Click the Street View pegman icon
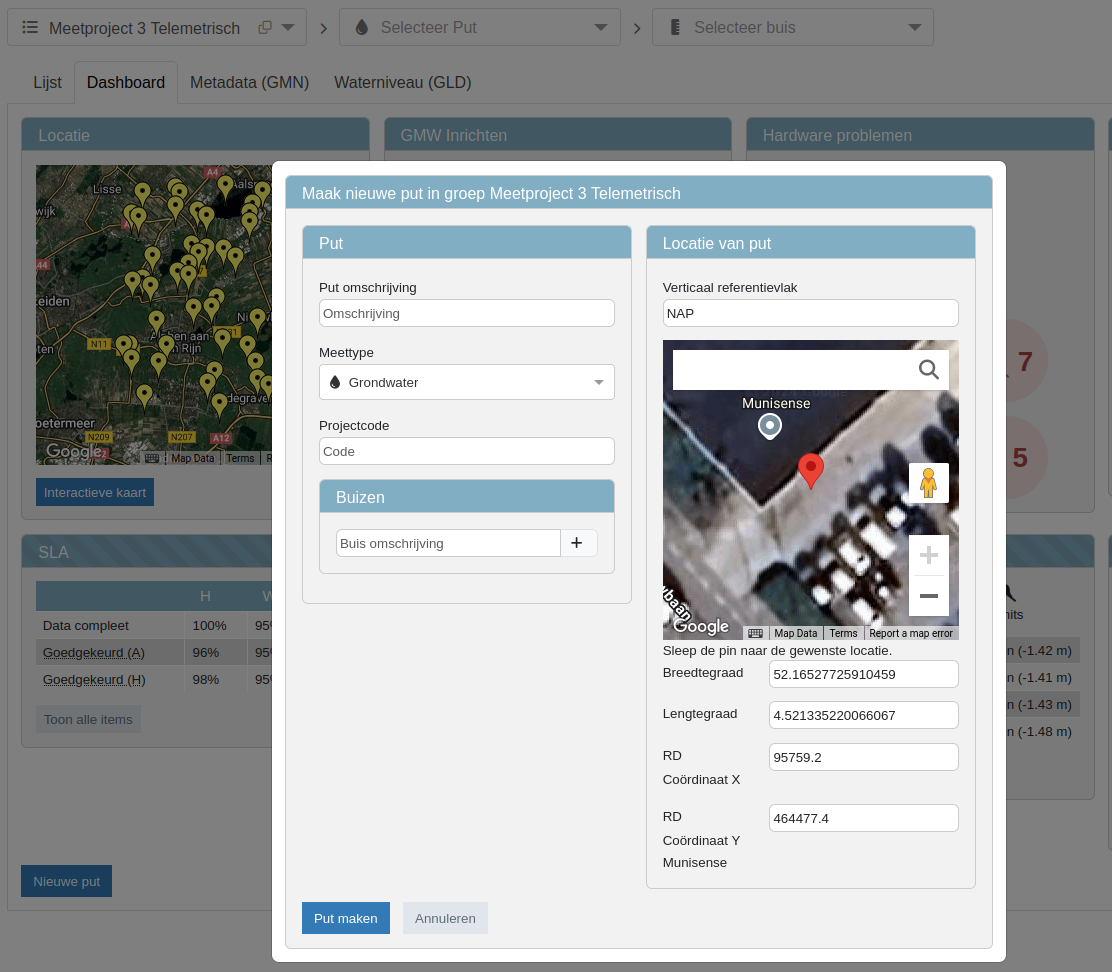This screenshot has width=1112, height=972. click(x=928, y=483)
